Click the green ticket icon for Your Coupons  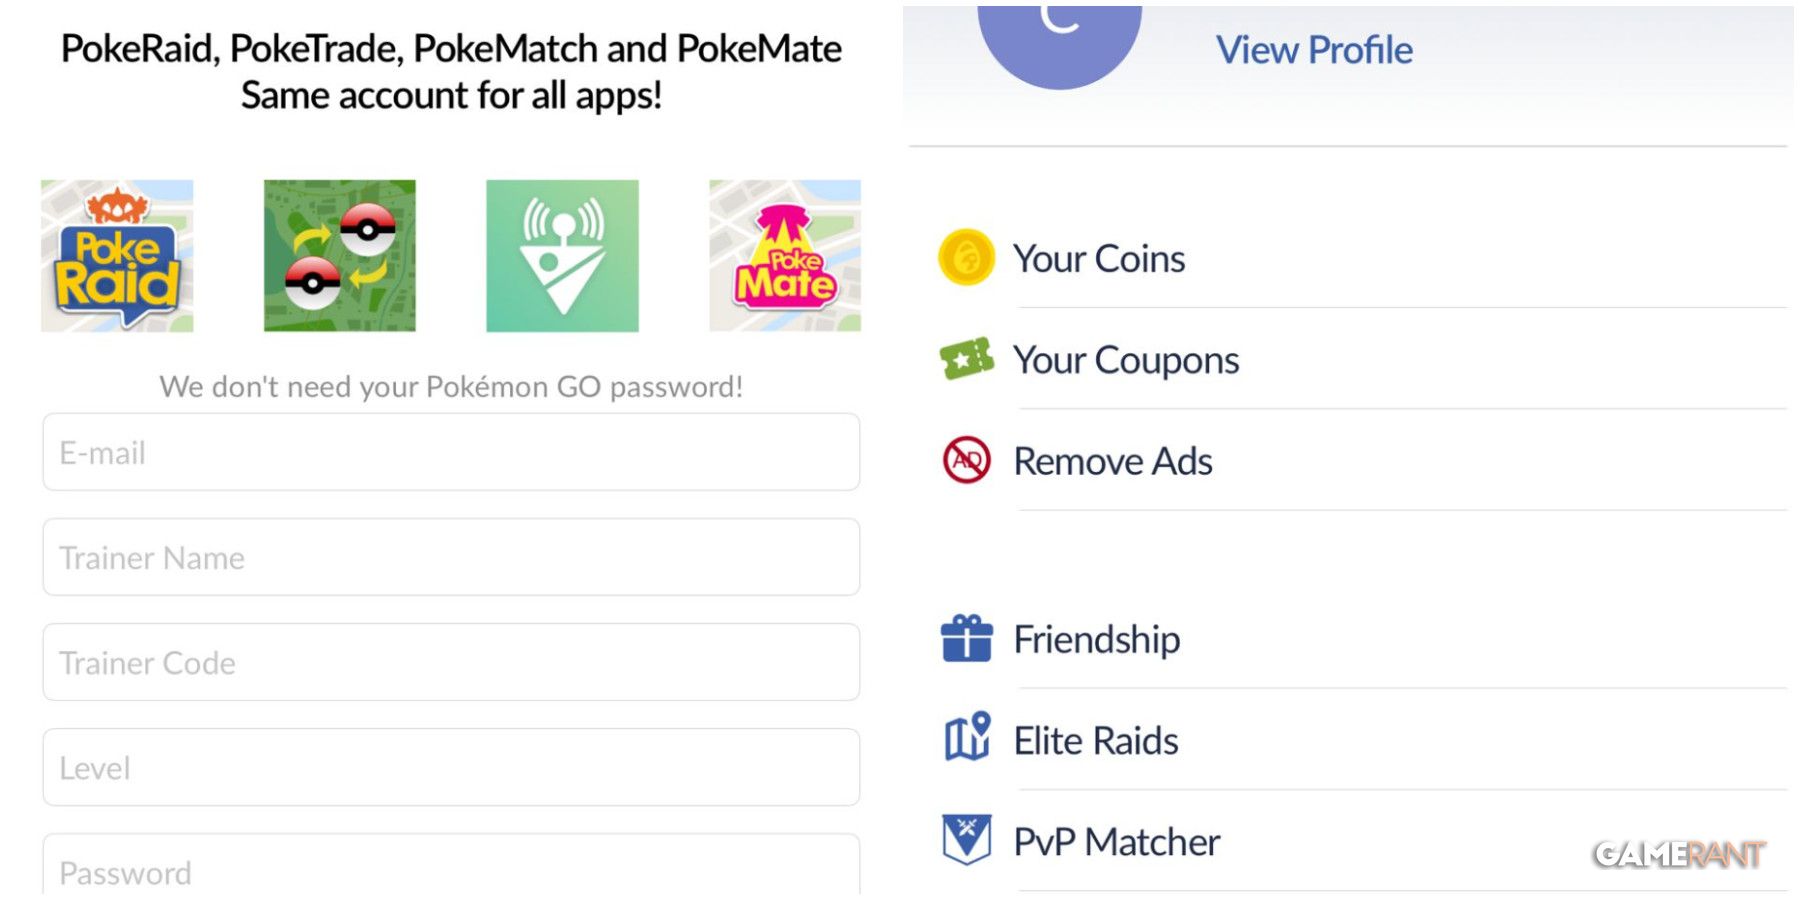pyautogui.click(x=966, y=359)
